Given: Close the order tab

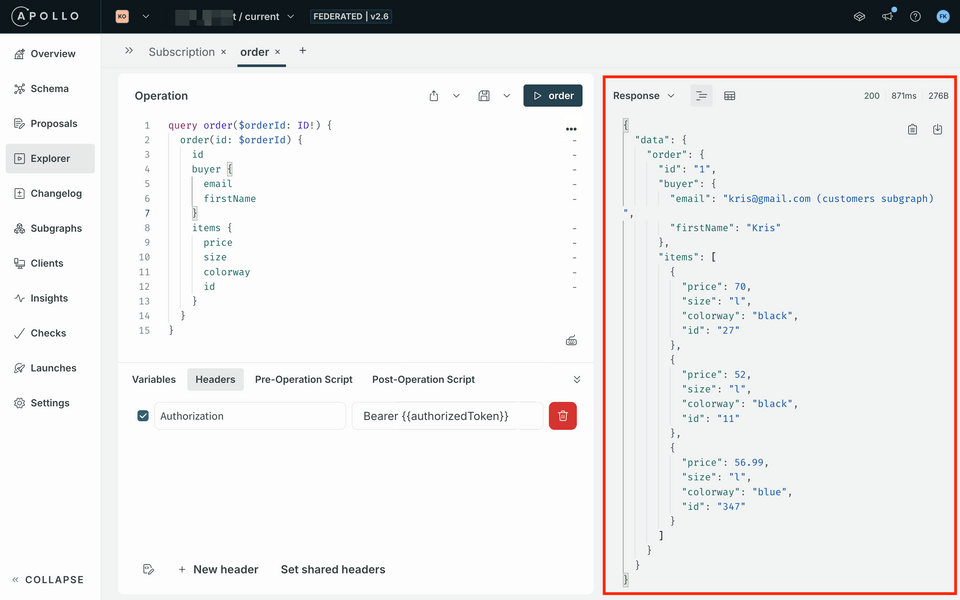Looking at the screenshot, I should 277,52.
